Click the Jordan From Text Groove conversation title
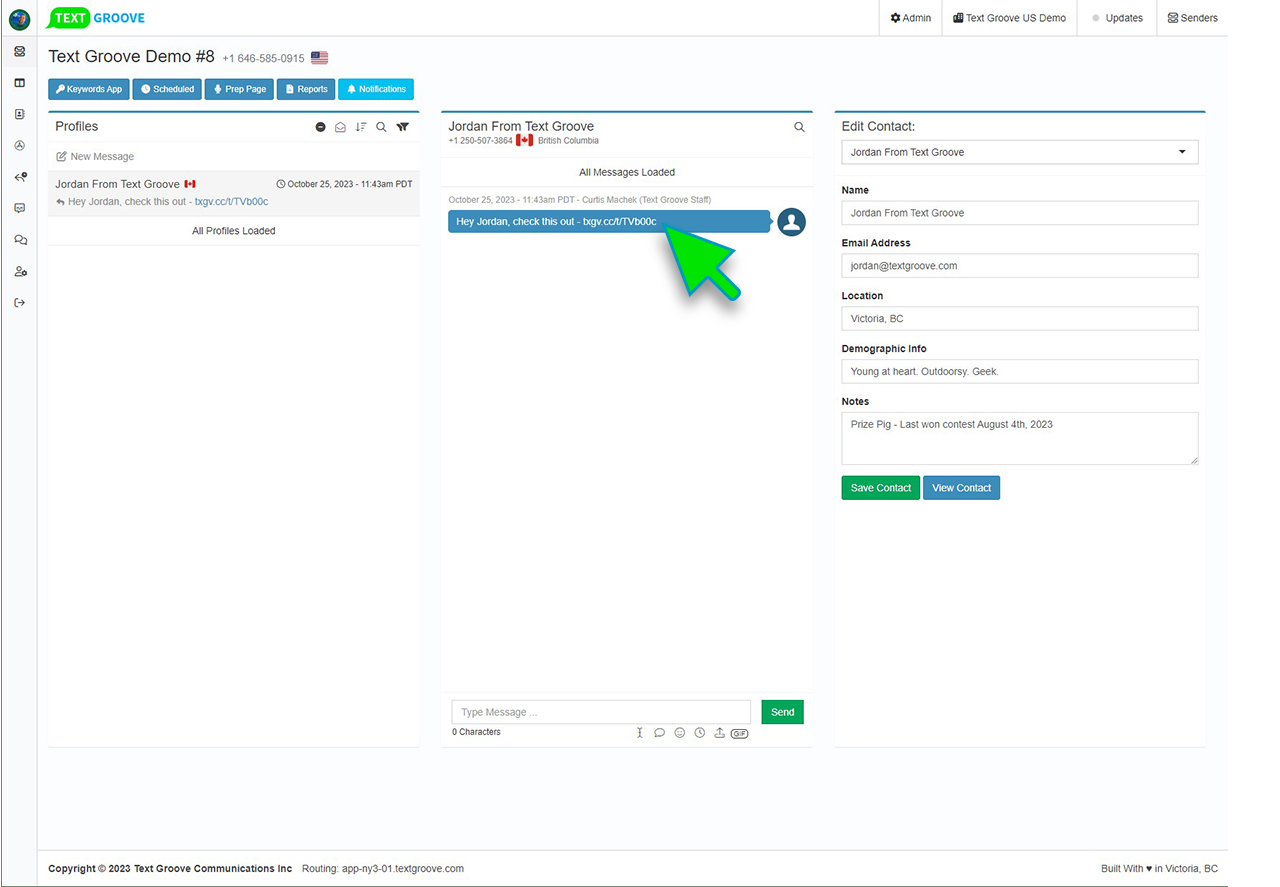 tap(521, 126)
